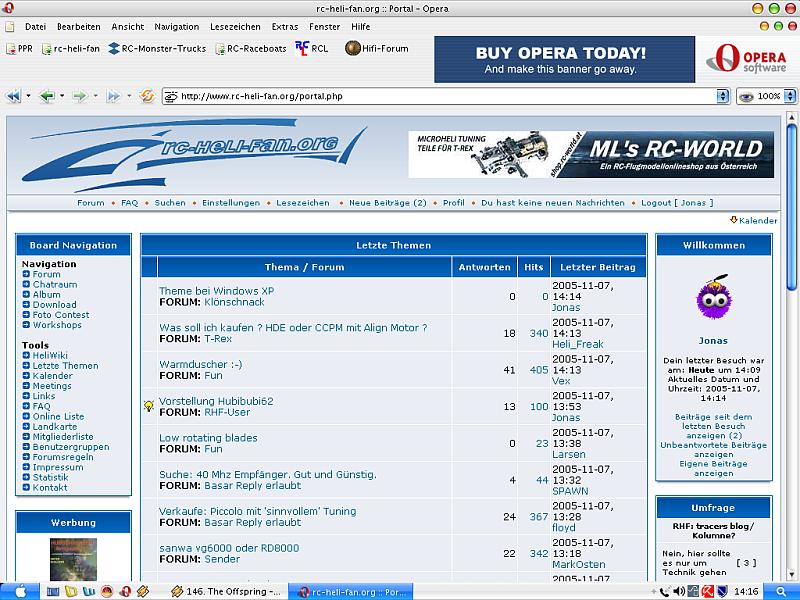
Task: Open the history dropdown next to the Back arrow
Action: click(x=62, y=95)
